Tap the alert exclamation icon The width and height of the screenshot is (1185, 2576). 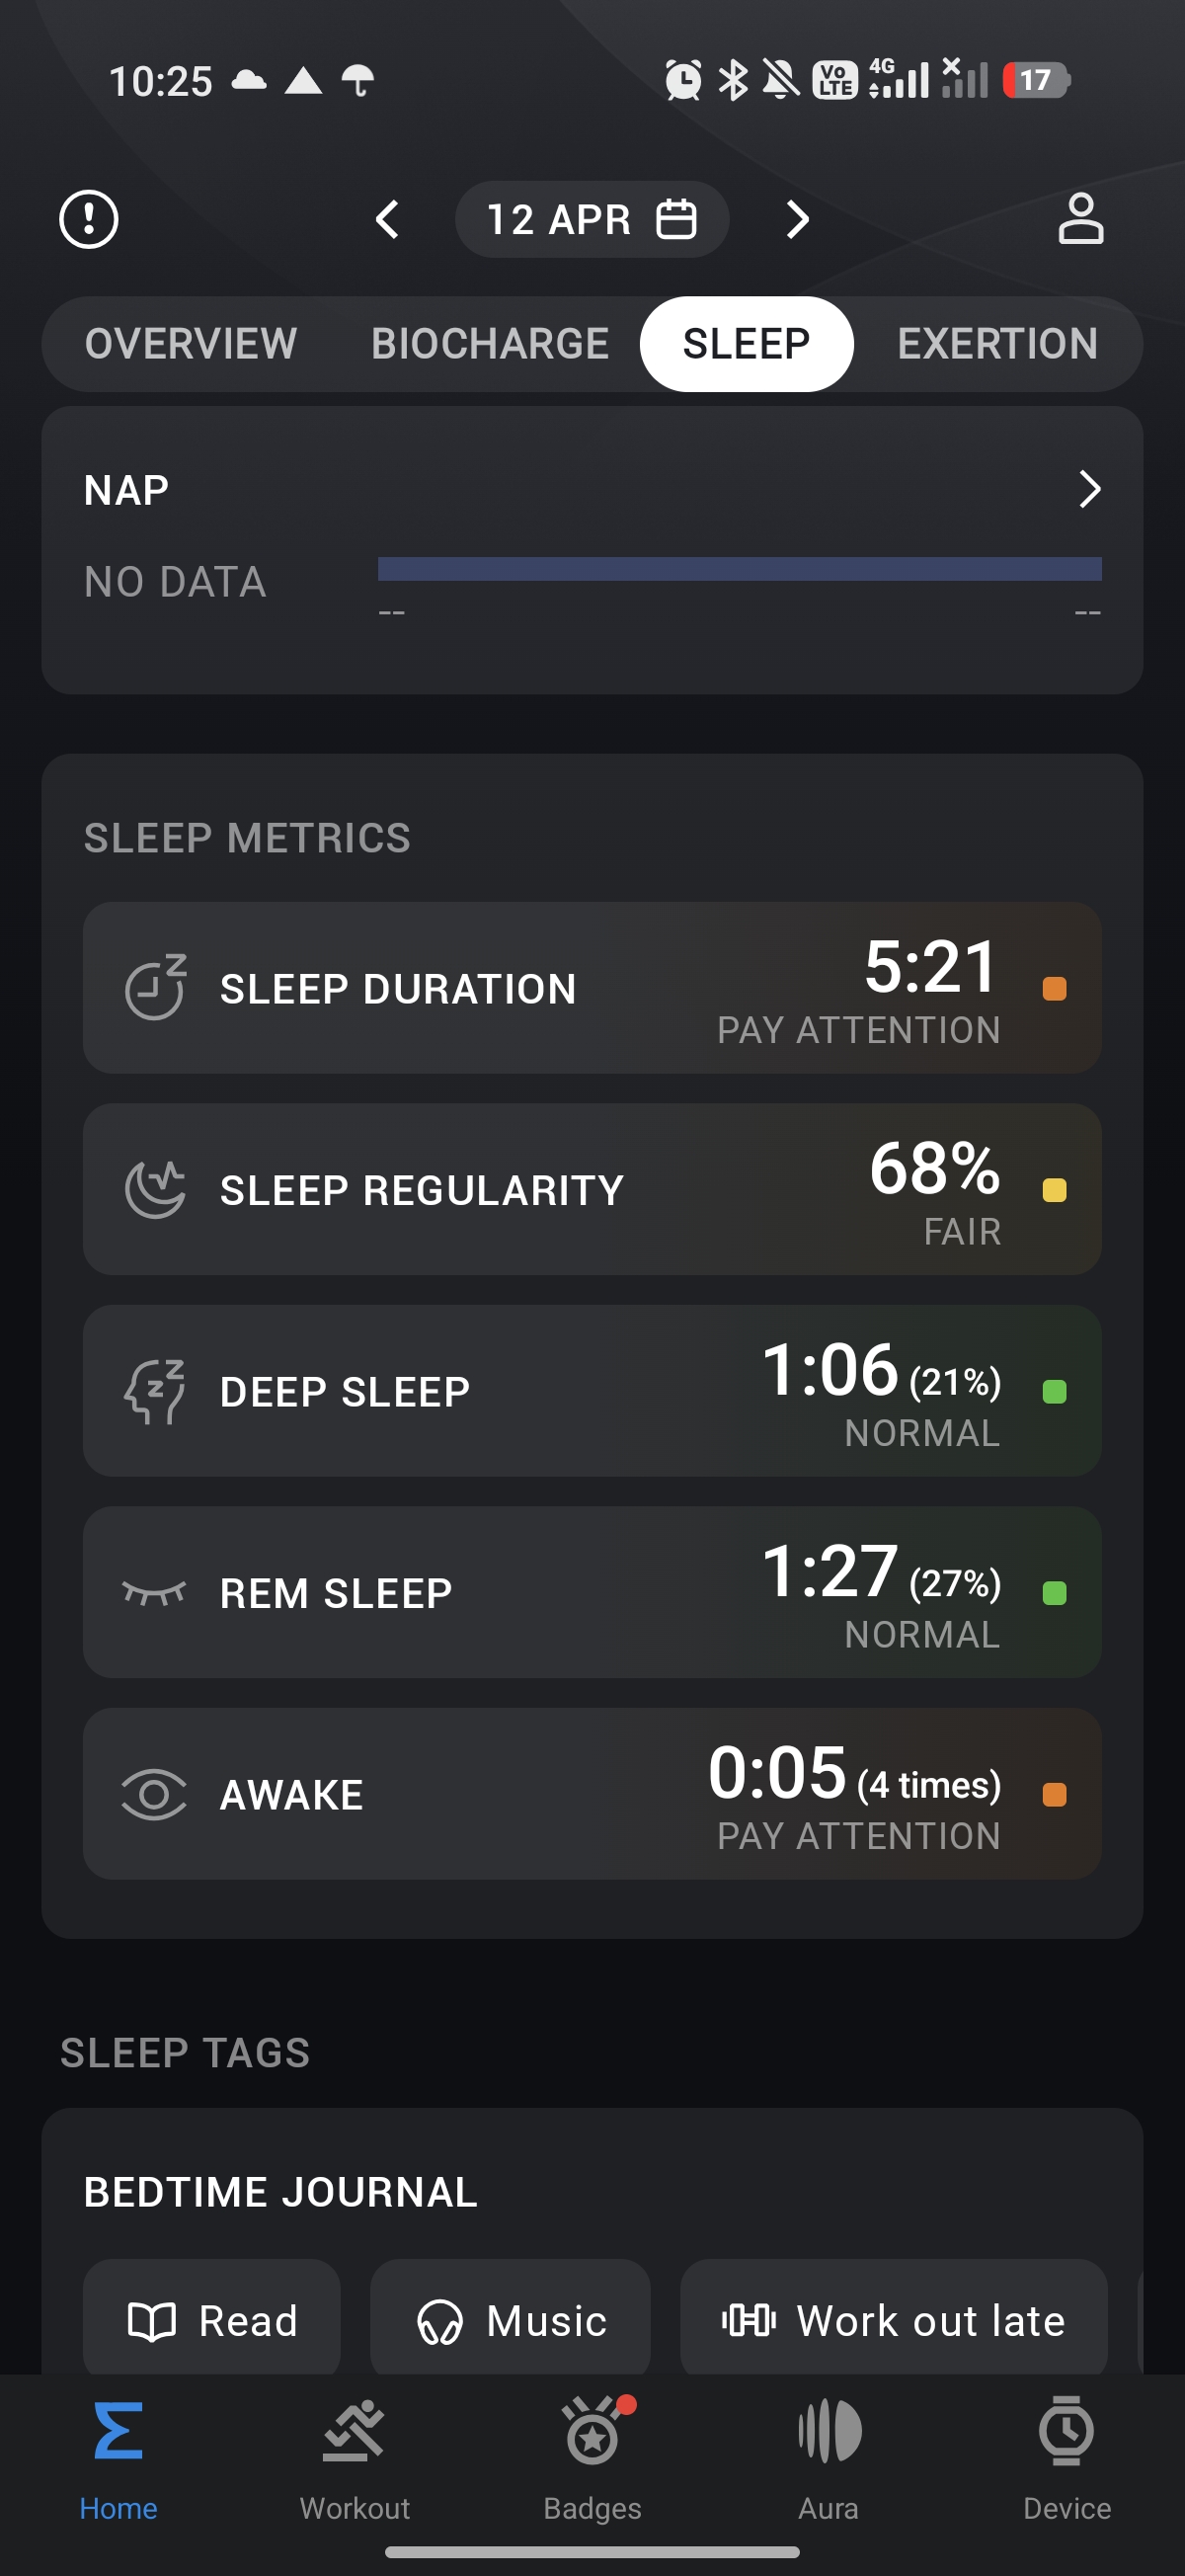click(x=89, y=219)
